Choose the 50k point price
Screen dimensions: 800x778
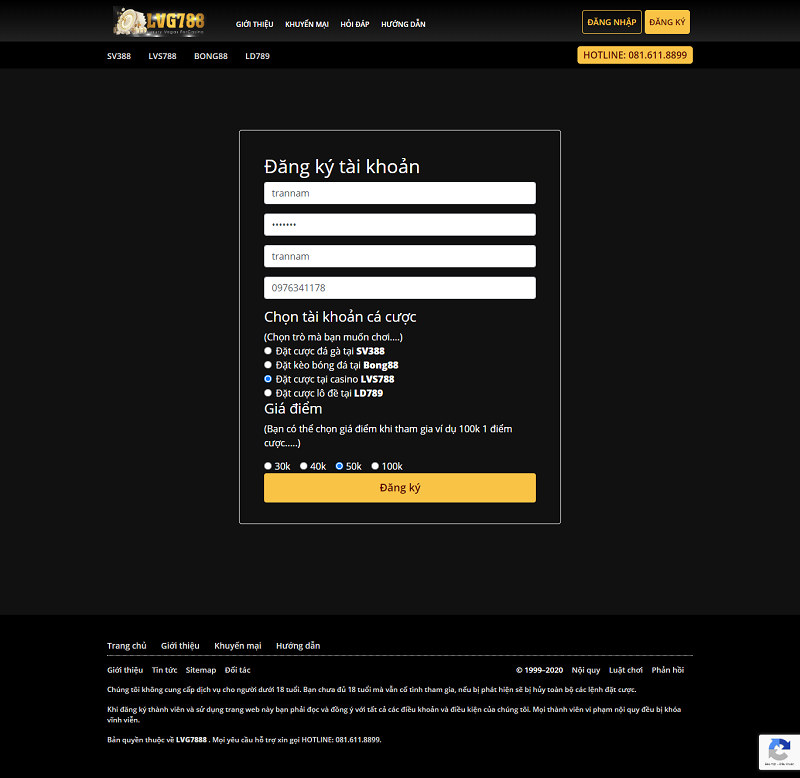click(x=339, y=466)
